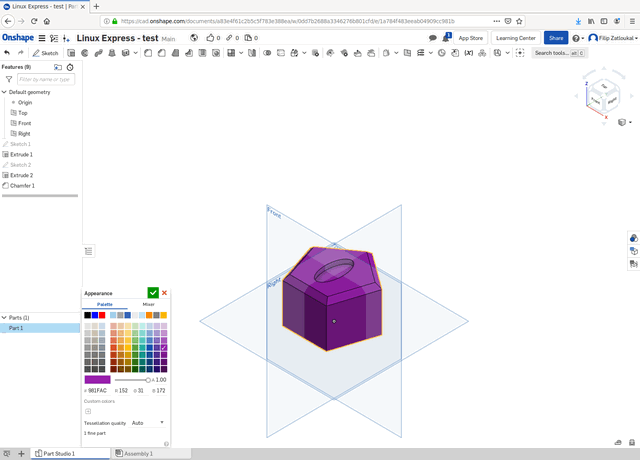Select the Revolve tool in the toolbar
This screenshot has height=460, width=640.
point(84,53)
